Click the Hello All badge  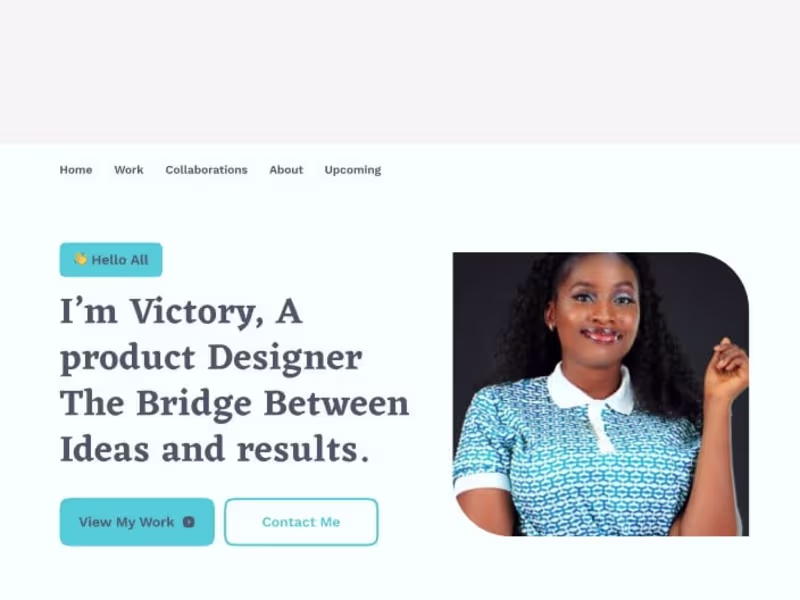coord(111,260)
